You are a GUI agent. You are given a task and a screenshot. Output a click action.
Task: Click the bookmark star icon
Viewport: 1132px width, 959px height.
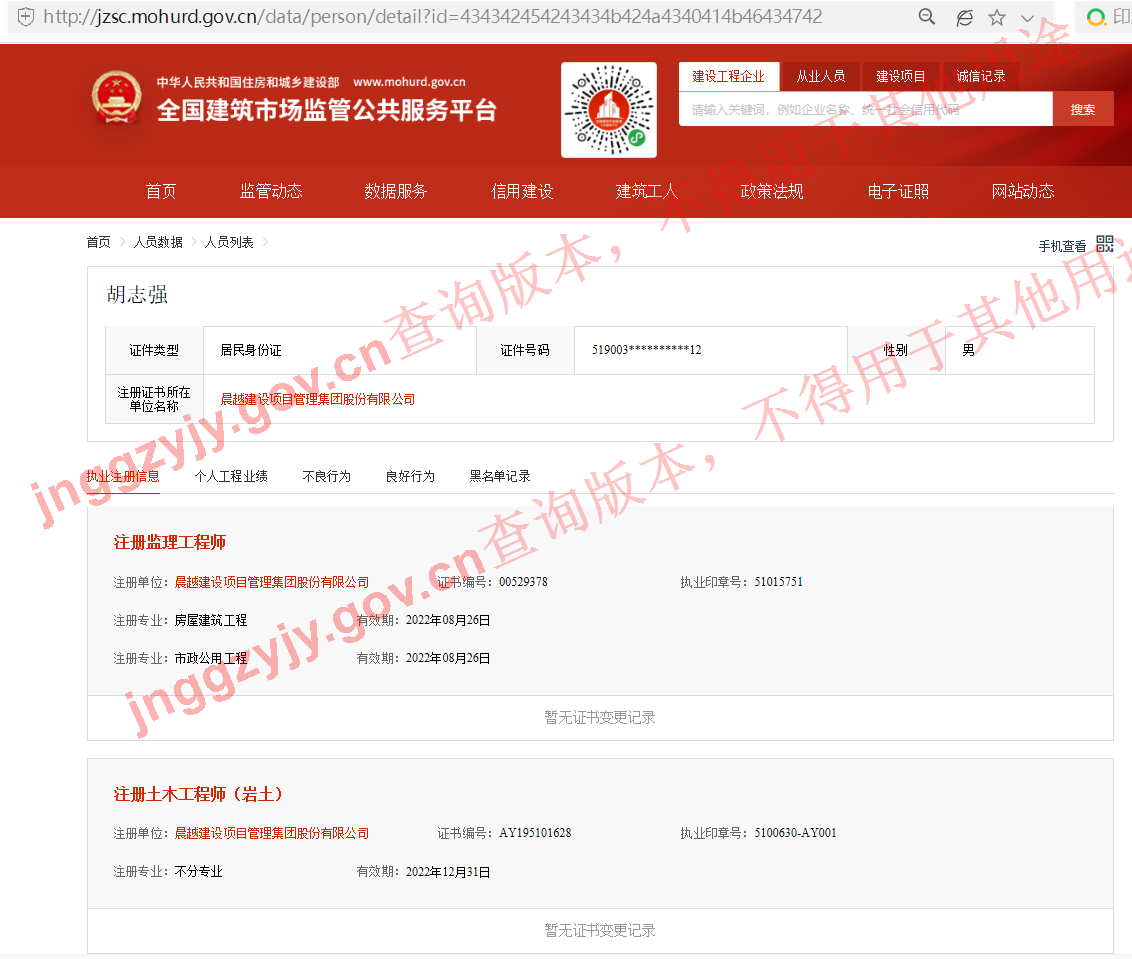(996, 17)
